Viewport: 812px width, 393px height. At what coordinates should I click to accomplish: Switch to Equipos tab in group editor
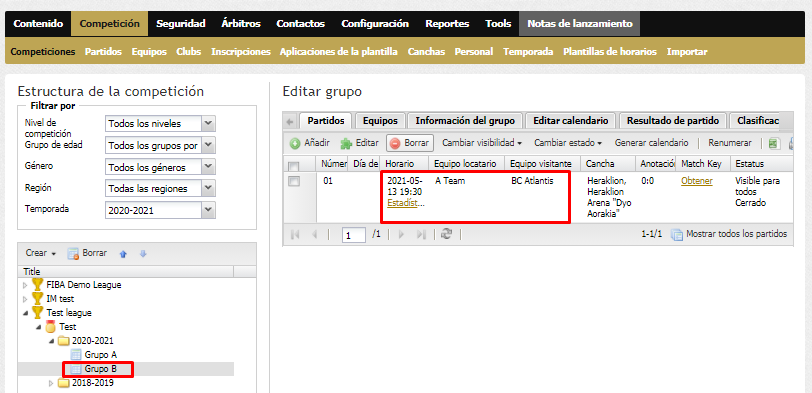click(380, 121)
